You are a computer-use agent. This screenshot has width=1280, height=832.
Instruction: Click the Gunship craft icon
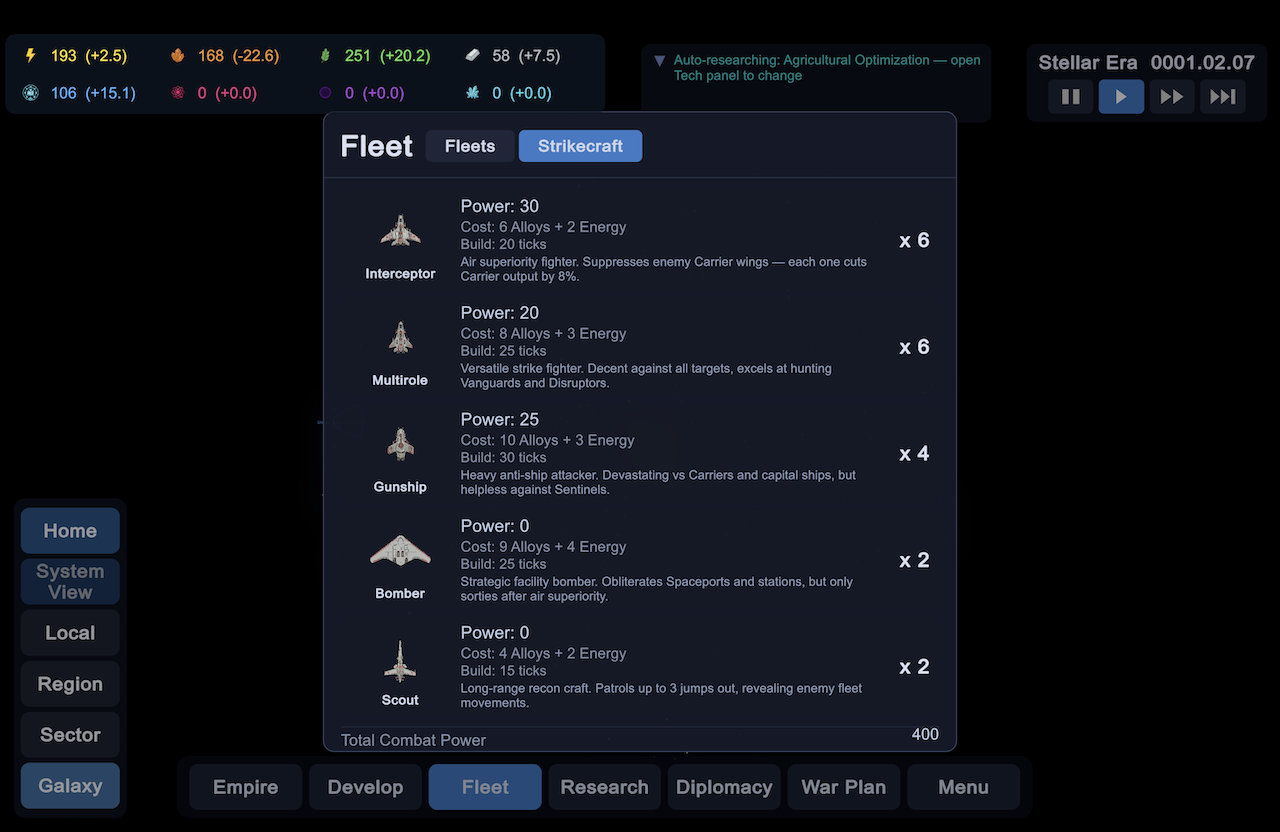pyautogui.click(x=400, y=445)
